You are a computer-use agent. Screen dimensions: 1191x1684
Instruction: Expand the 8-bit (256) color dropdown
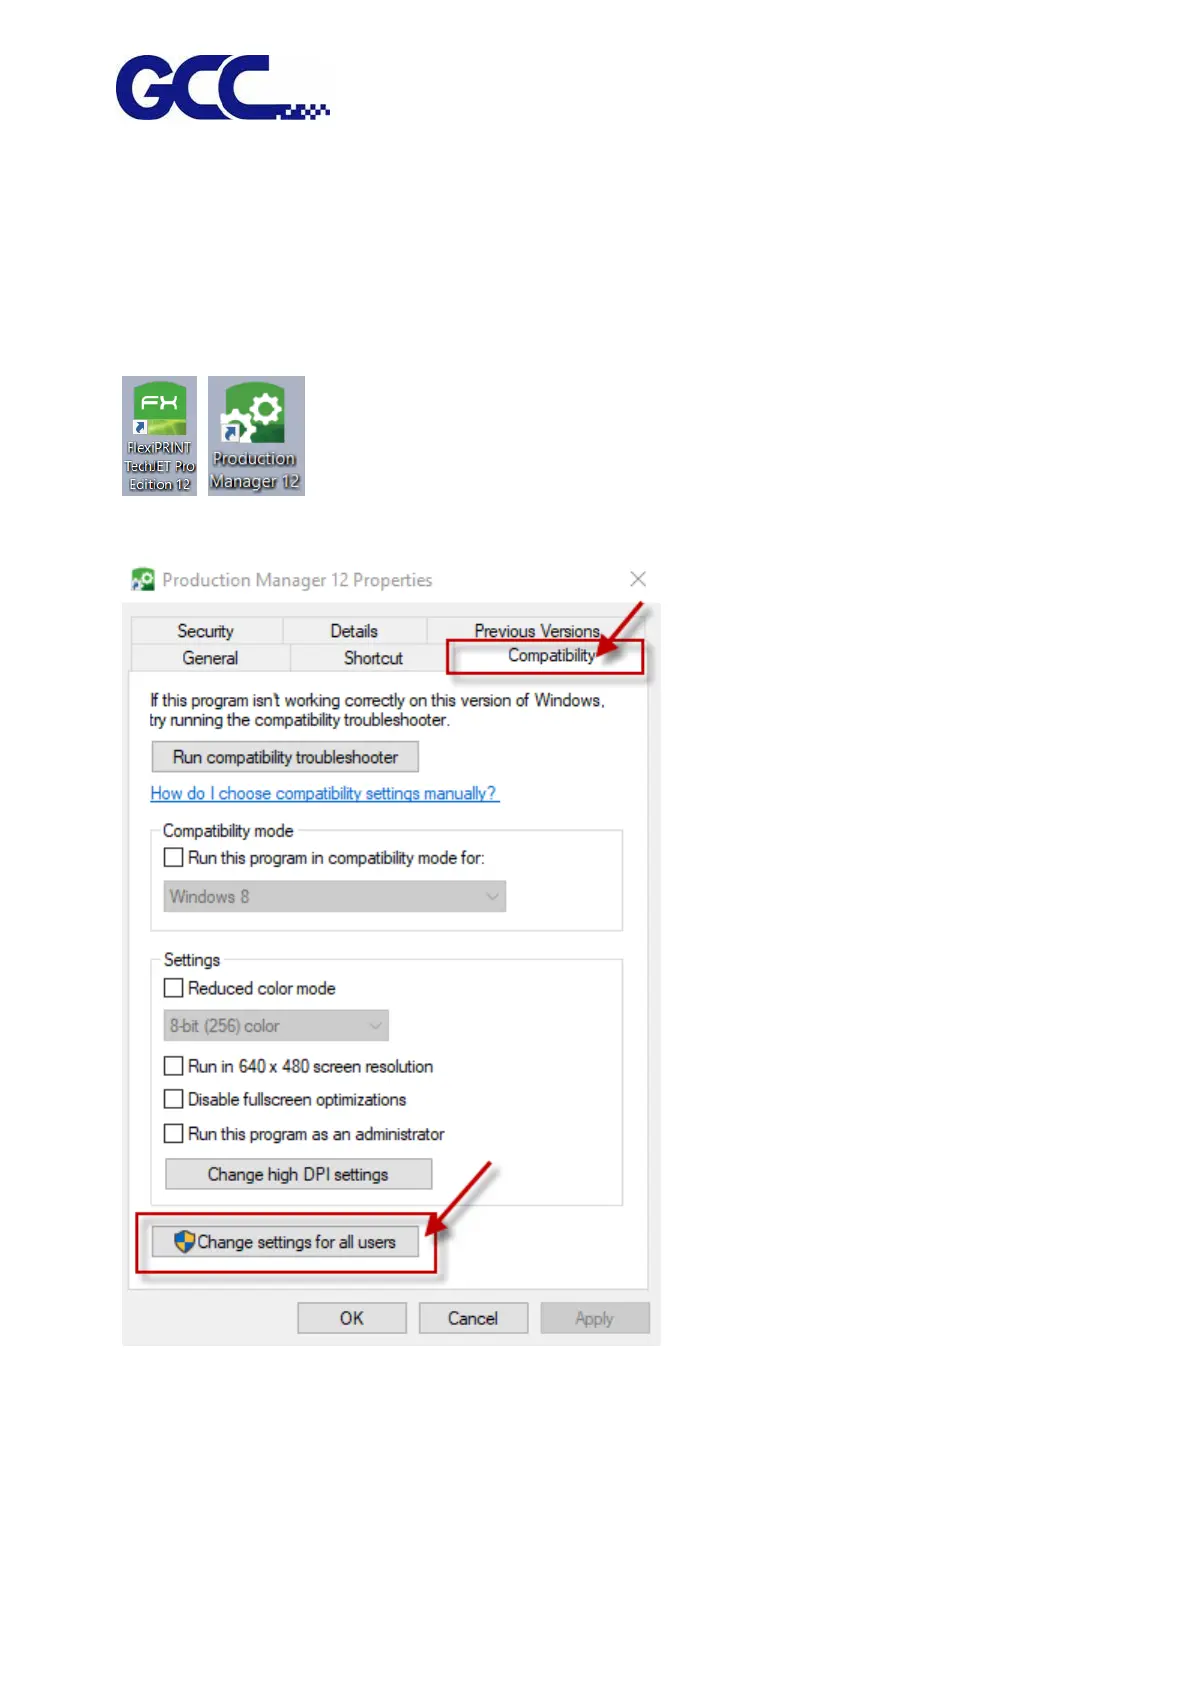276,1025
